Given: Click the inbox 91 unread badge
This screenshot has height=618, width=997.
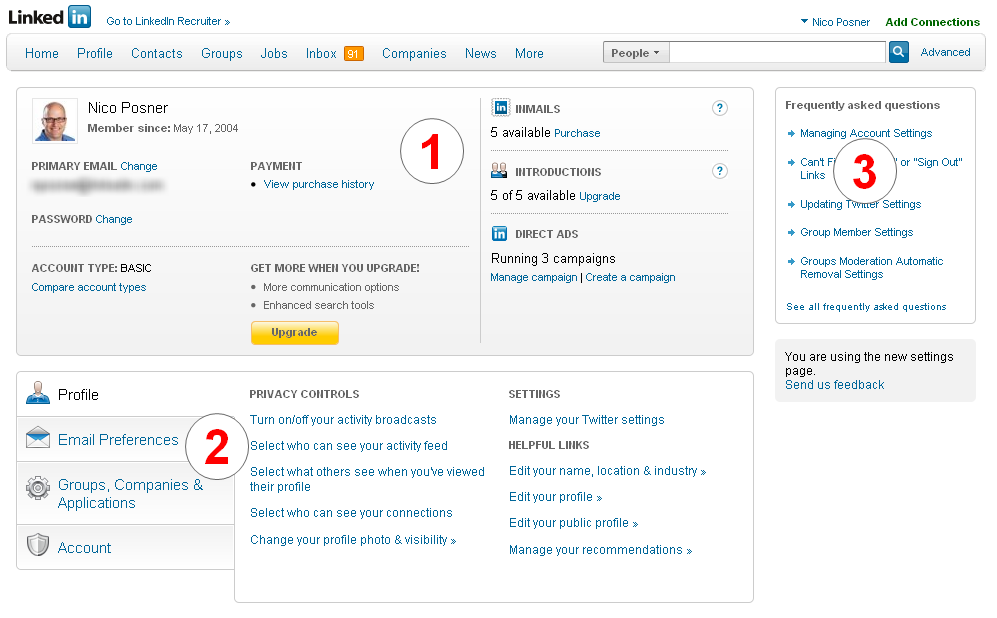Looking at the screenshot, I should click(354, 53).
